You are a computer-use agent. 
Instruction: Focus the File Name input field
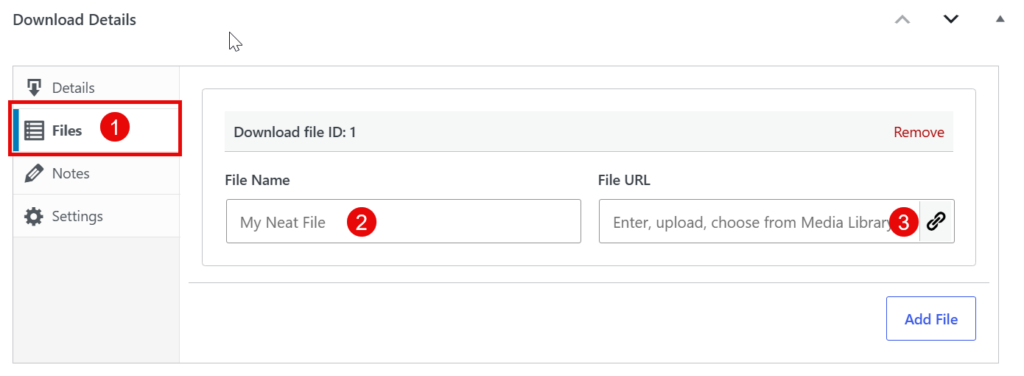click(x=404, y=221)
